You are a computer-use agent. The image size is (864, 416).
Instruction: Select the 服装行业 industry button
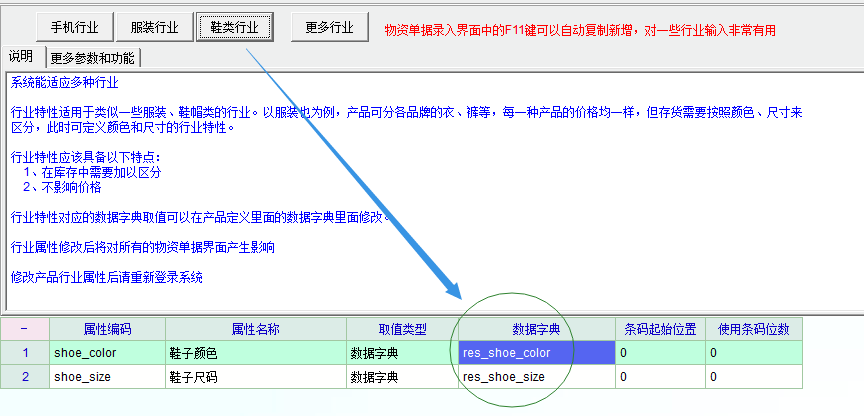pyautogui.click(x=154, y=27)
